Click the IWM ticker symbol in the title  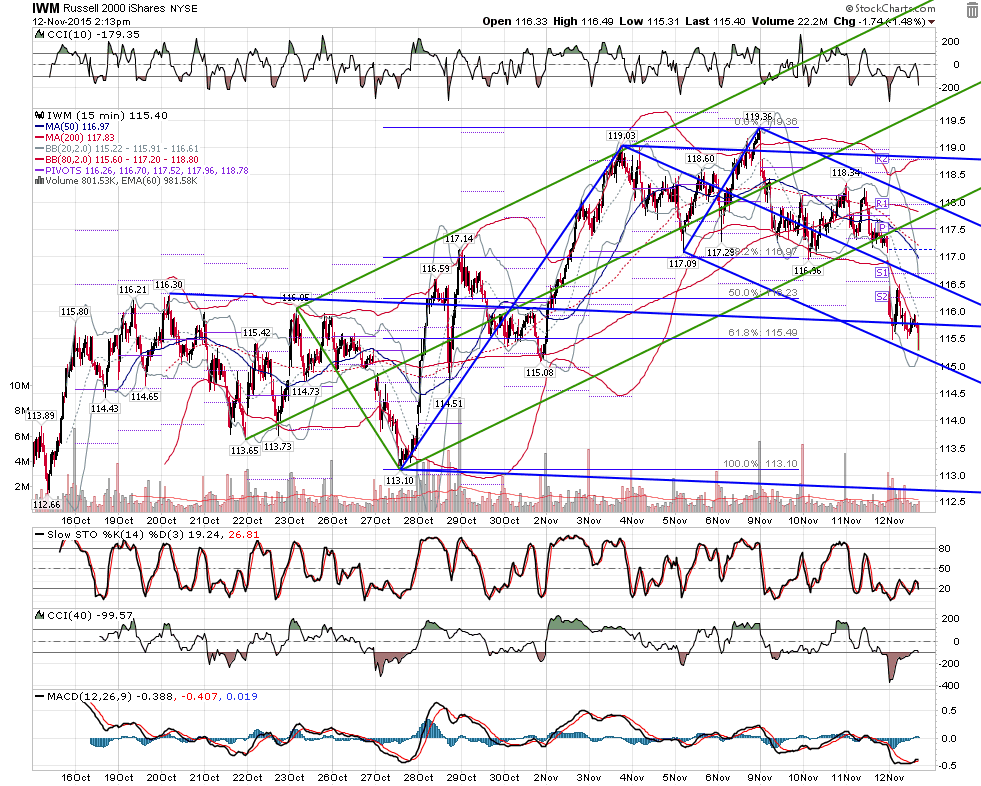coord(46,8)
